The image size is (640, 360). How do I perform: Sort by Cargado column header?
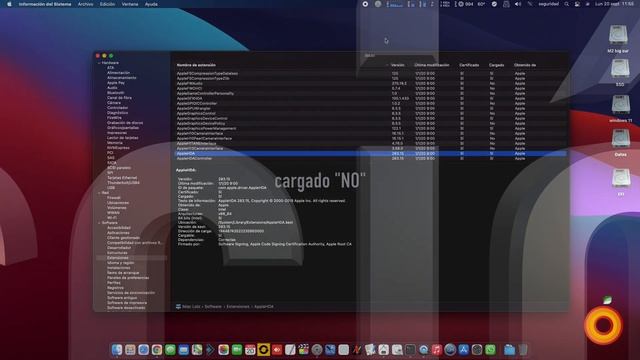(496, 65)
